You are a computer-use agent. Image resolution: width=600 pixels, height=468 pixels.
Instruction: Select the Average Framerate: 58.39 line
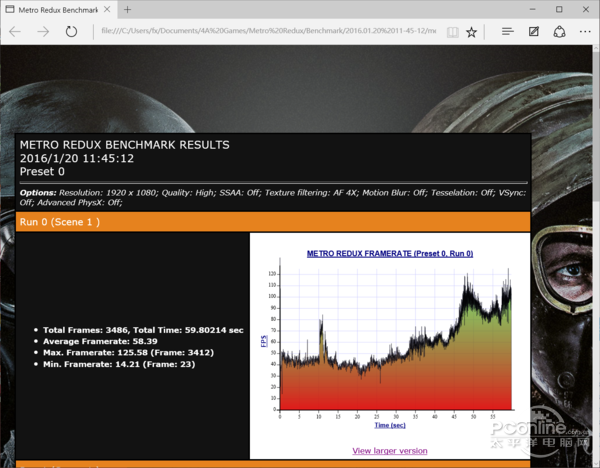[100, 341]
